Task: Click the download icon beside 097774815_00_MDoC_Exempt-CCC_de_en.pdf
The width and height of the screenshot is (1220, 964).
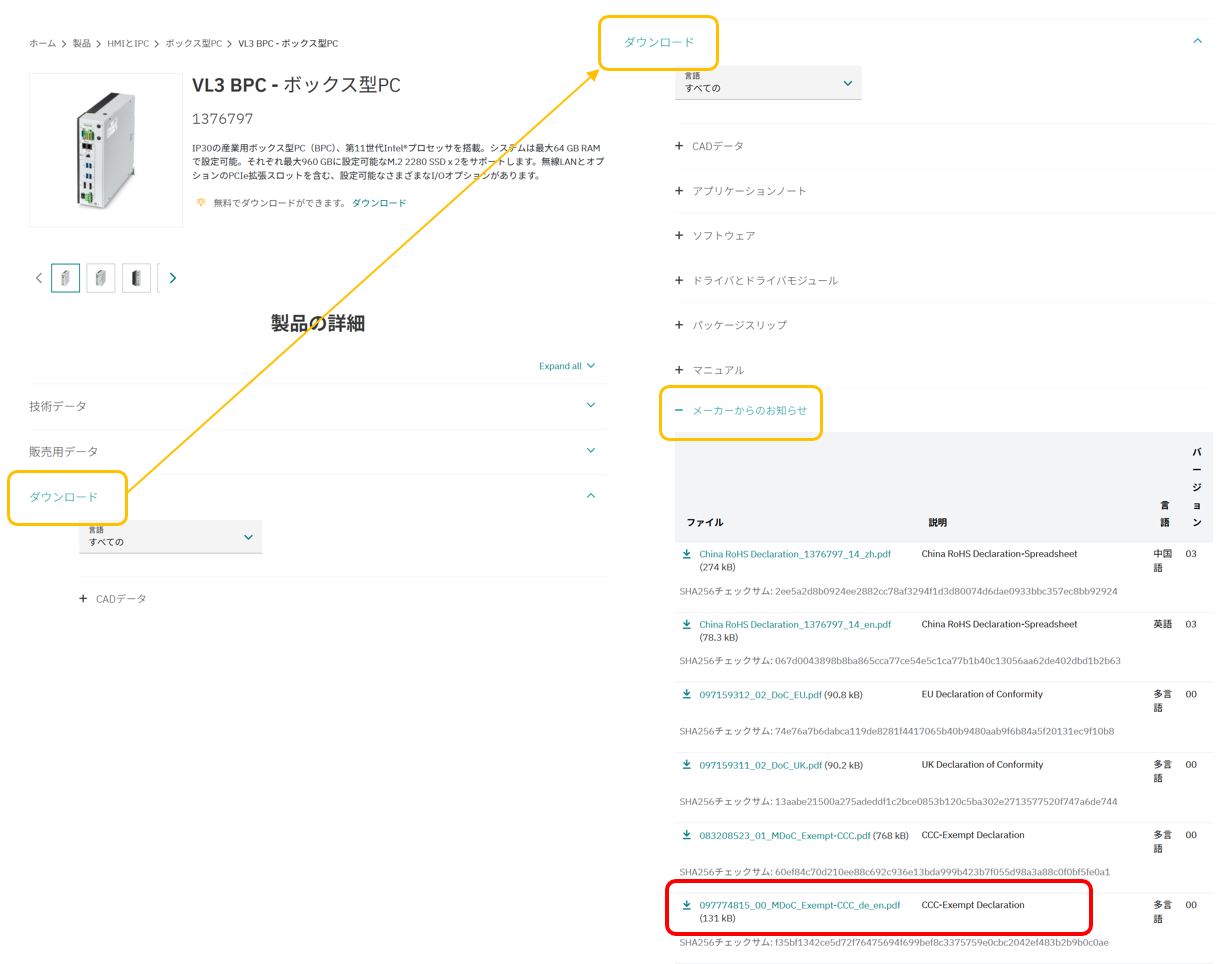Action: tap(686, 905)
